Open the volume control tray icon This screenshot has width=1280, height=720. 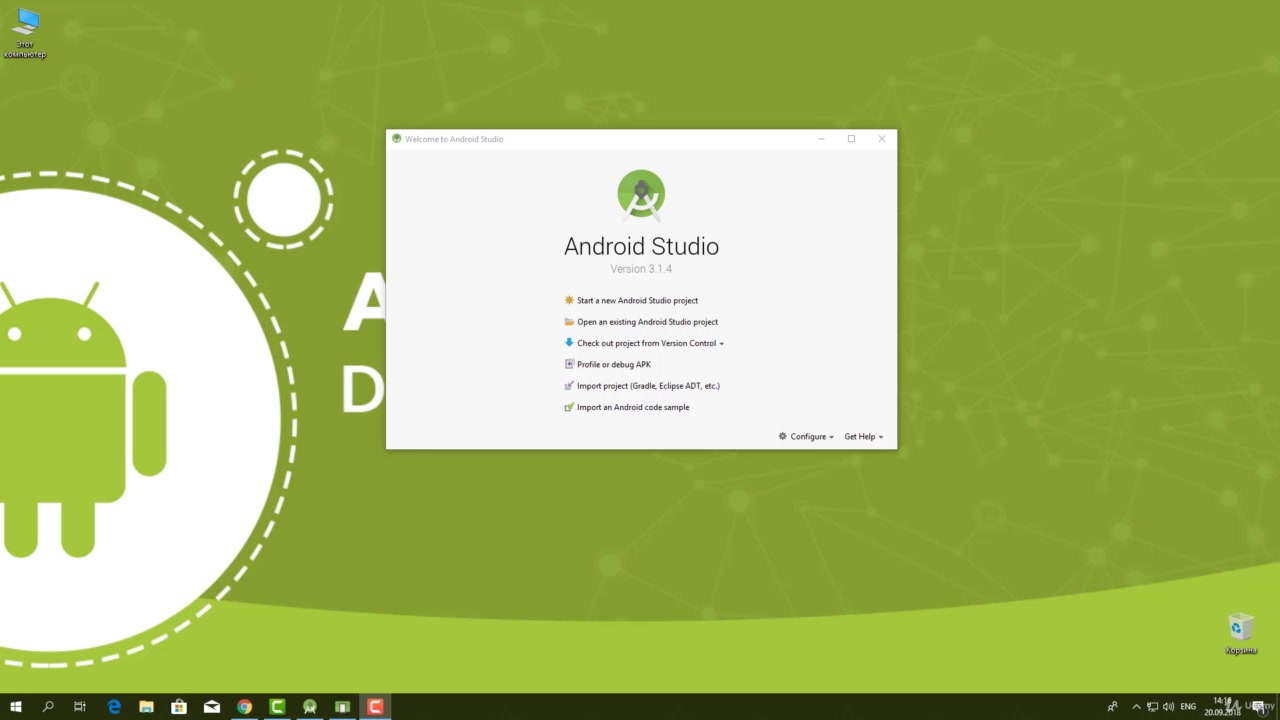[1168, 707]
